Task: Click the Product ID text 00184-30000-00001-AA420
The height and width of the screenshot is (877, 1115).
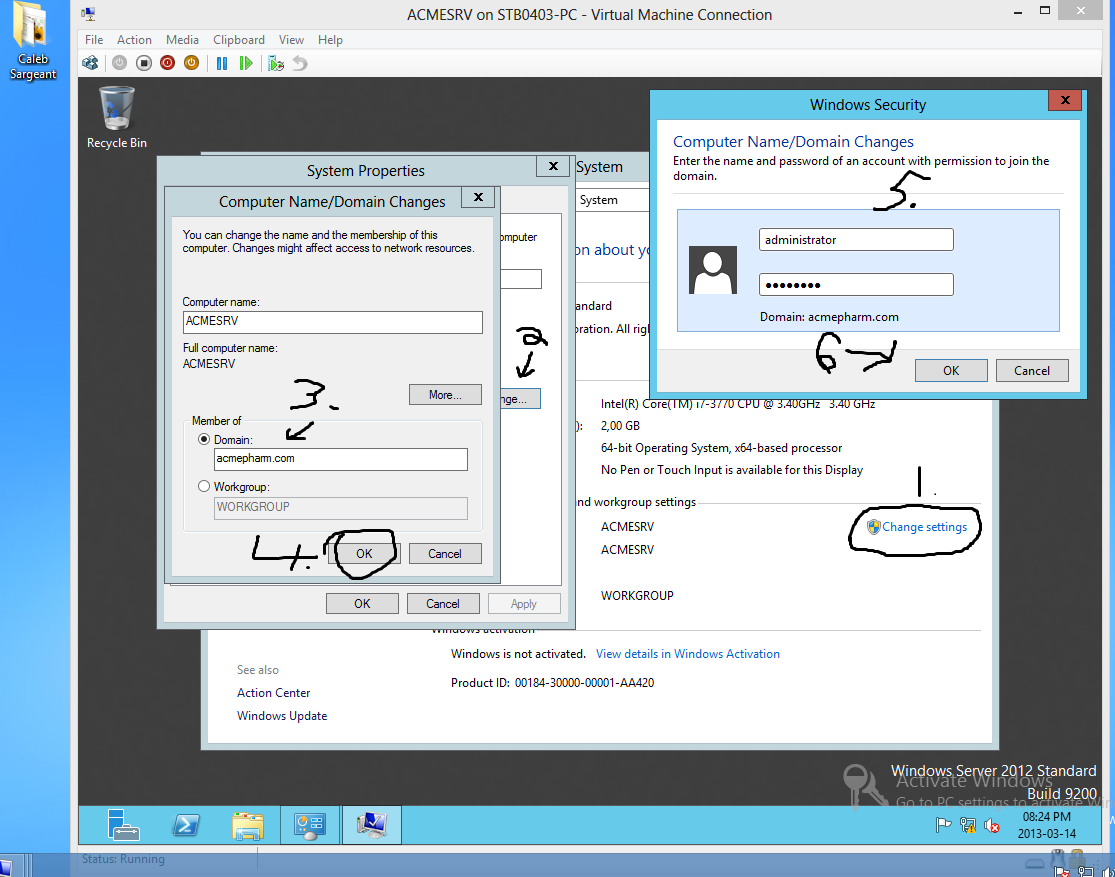Action: pos(585,683)
